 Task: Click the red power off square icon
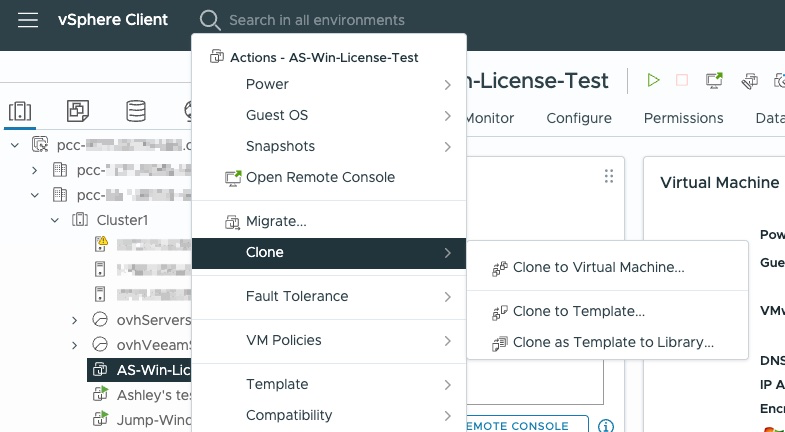pyautogui.click(x=681, y=80)
